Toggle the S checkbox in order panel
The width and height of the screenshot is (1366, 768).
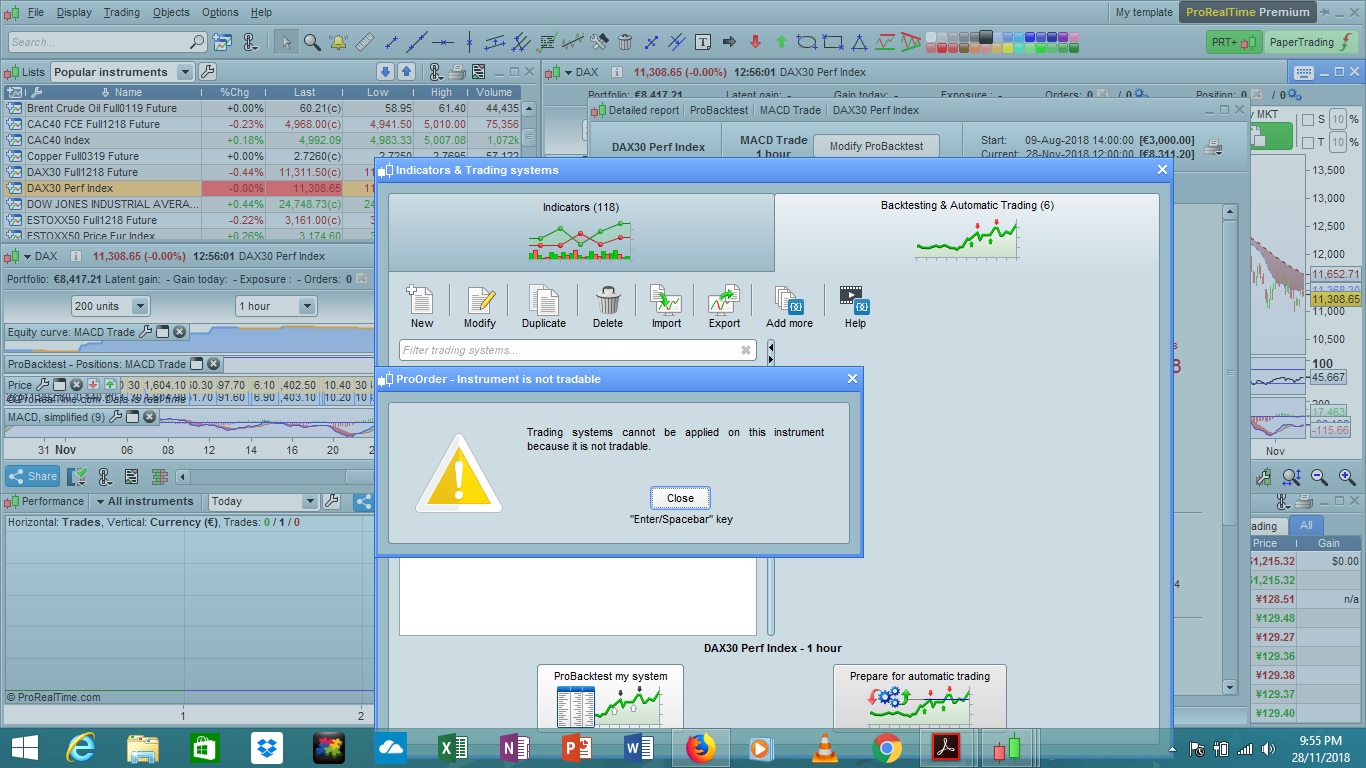(1308, 120)
